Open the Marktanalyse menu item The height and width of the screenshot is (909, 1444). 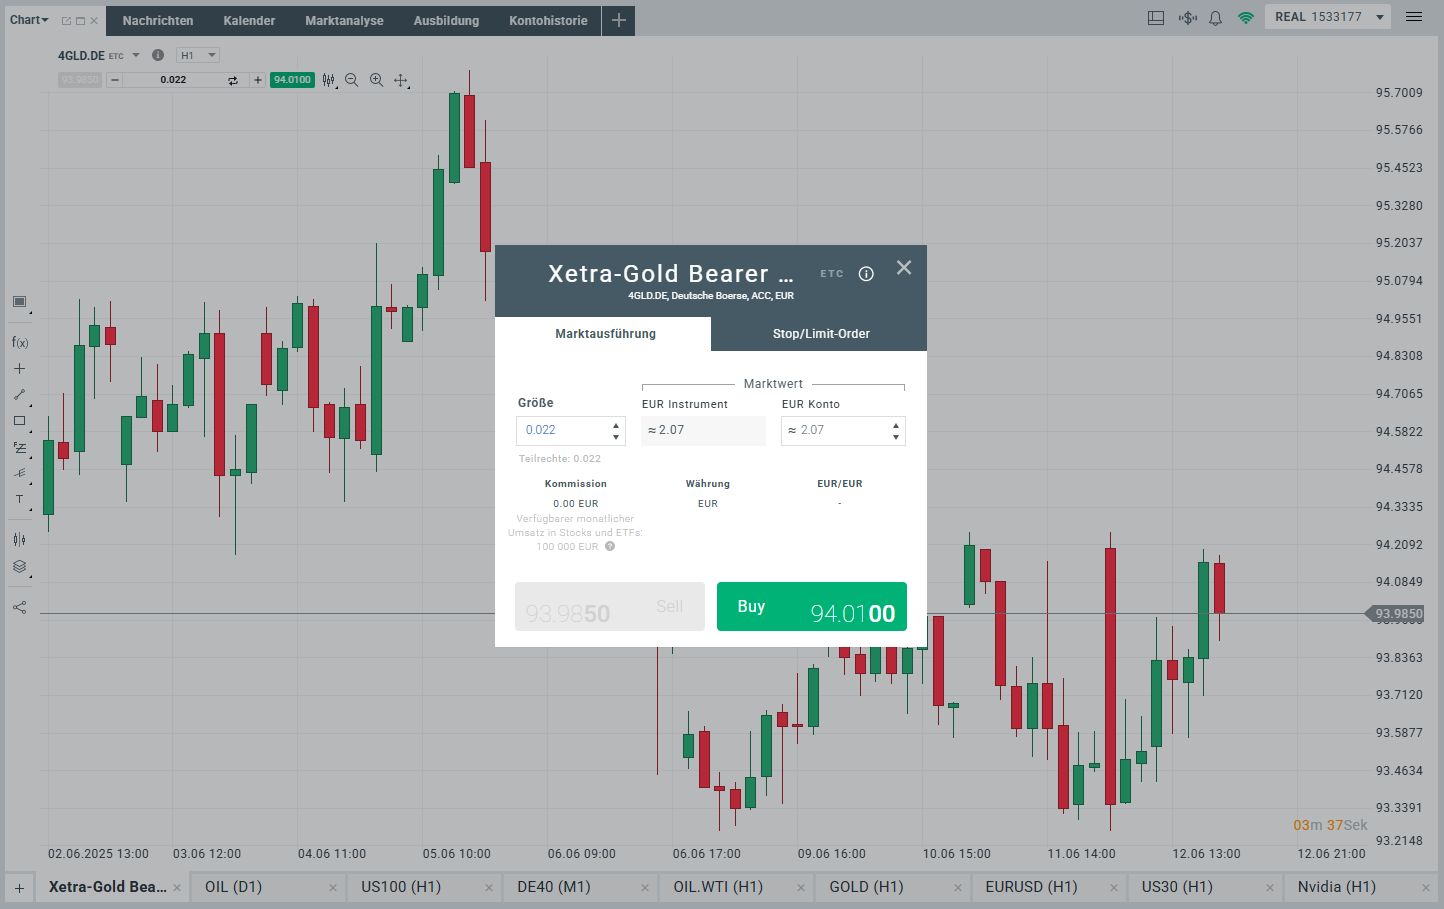[344, 20]
